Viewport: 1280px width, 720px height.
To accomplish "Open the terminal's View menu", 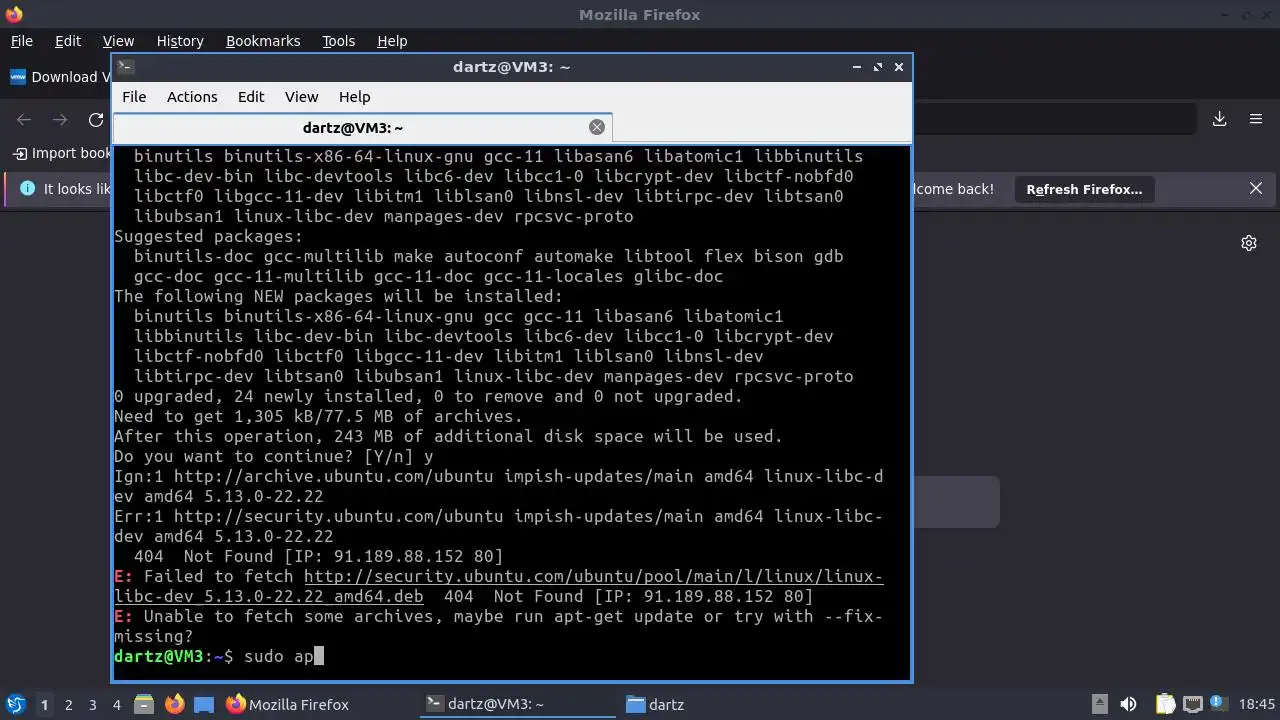I will tap(301, 97).
